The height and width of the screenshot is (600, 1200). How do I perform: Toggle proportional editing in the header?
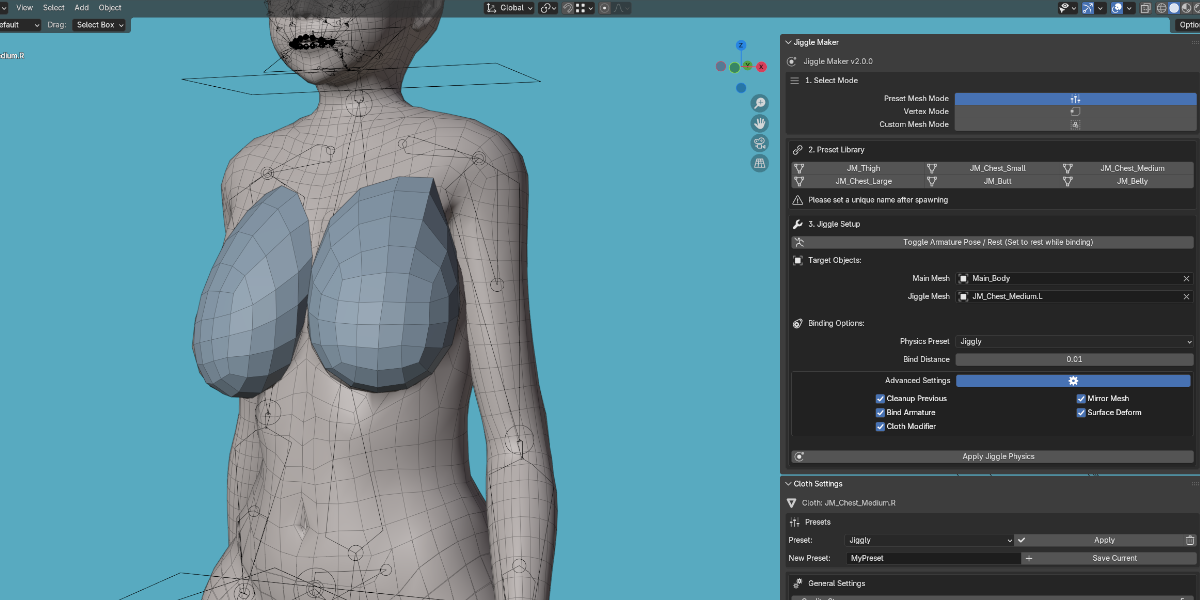tap(605, 8)
